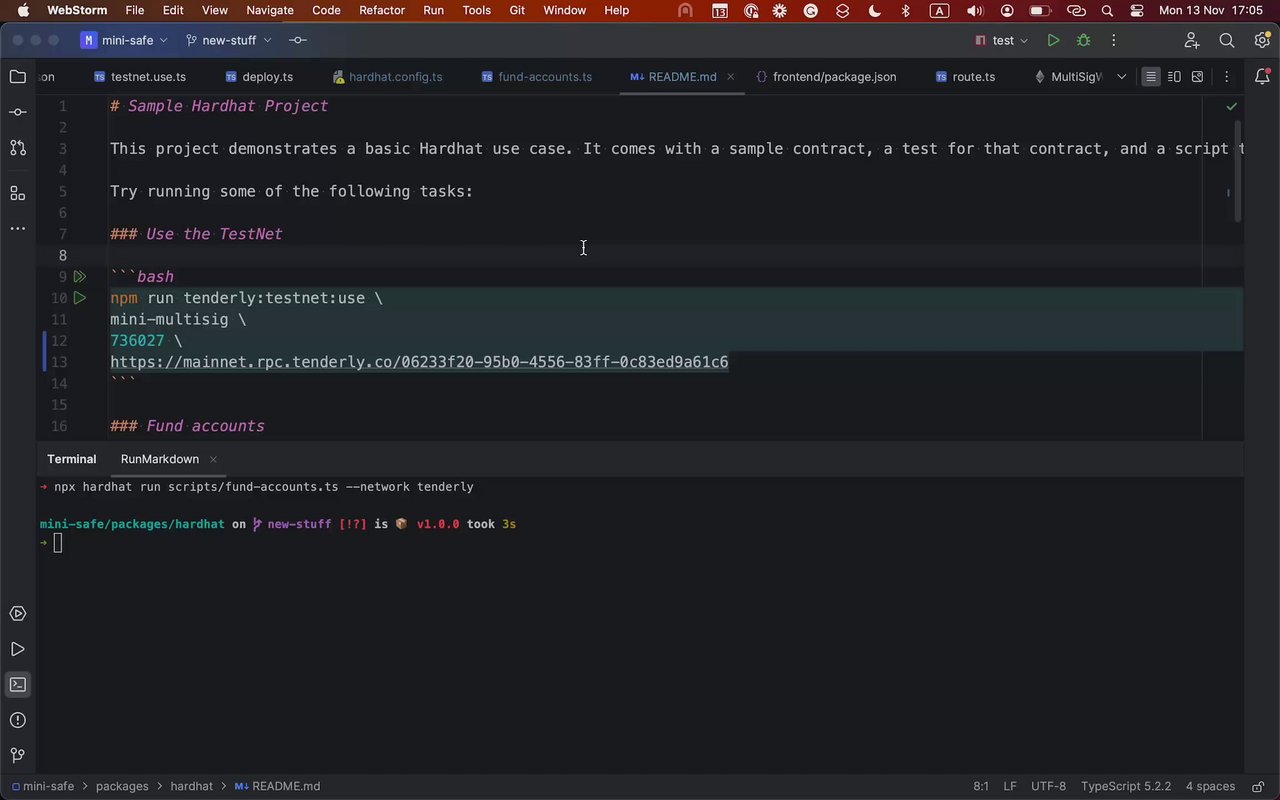Select the RunMarkdown terminal tab

click(160, 459)
